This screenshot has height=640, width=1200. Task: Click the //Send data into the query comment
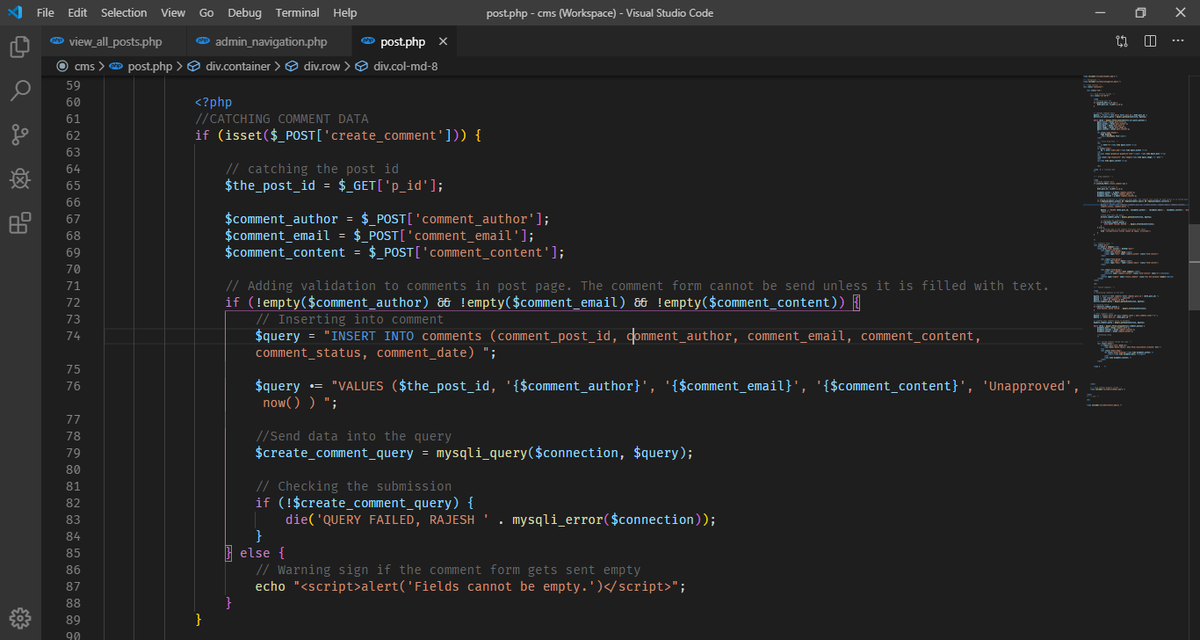point(353,436)
